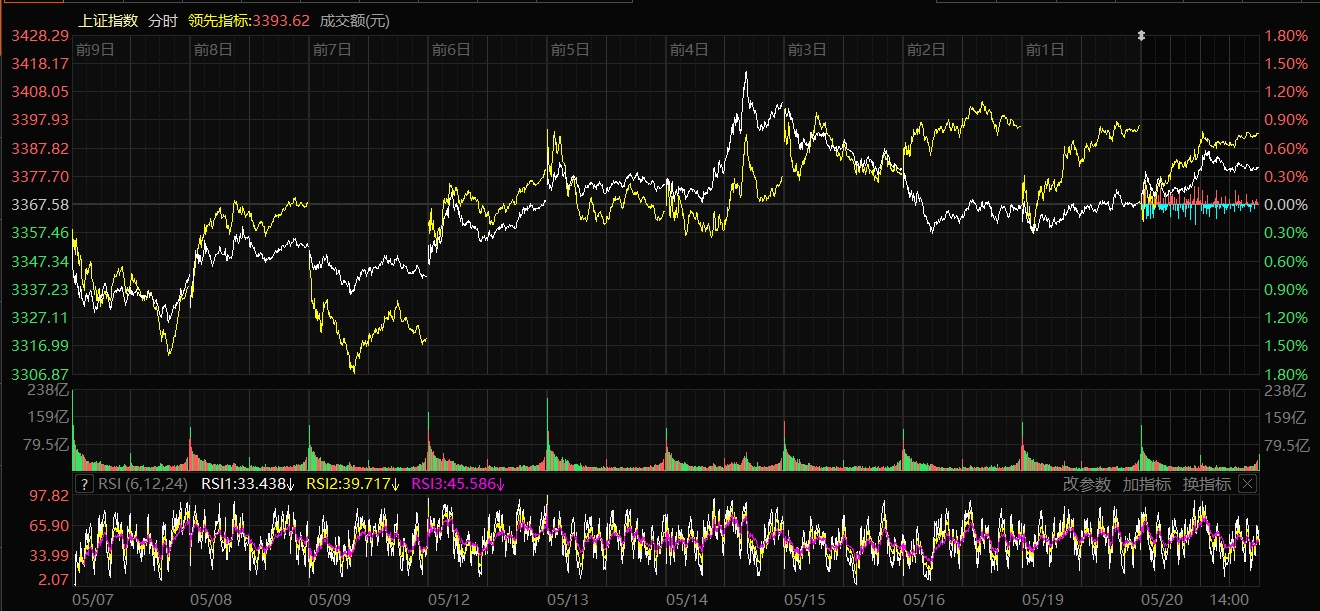Click the small marker above the 05/20 session
Viewport: 1320px width, 611px height.
click(x=1141, y=36)
